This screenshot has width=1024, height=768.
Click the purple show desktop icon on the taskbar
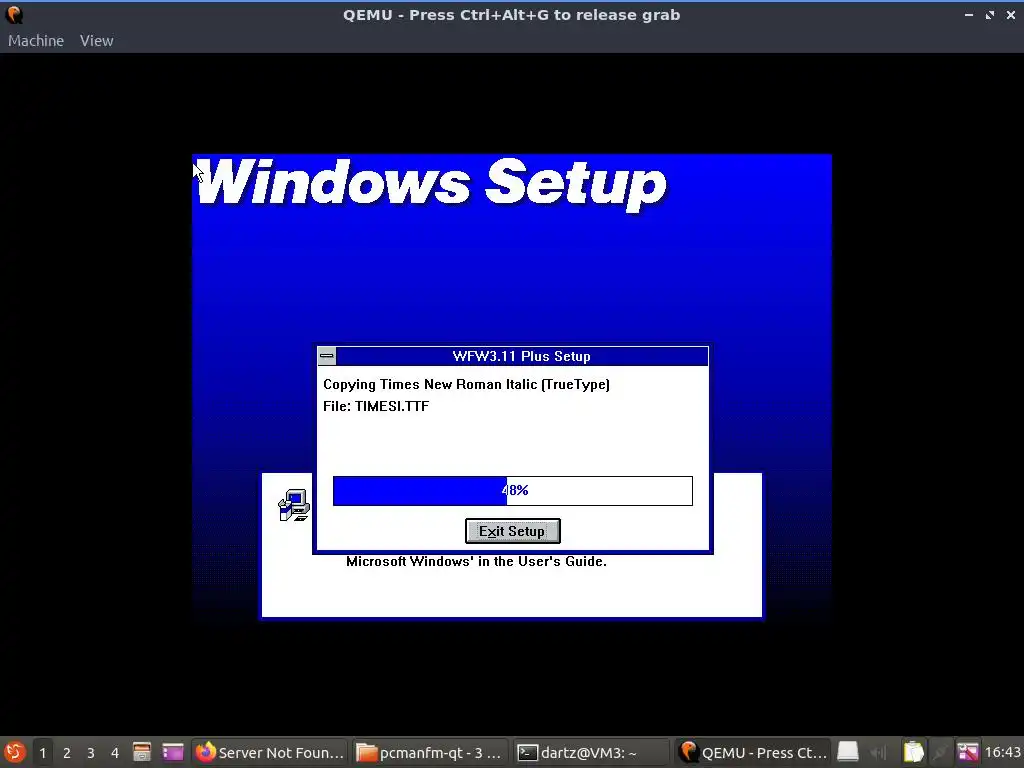click(173, 752)
